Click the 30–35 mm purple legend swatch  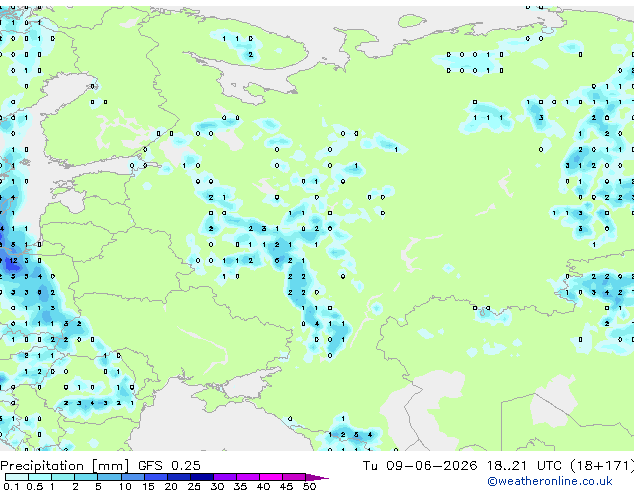(224, 477)
